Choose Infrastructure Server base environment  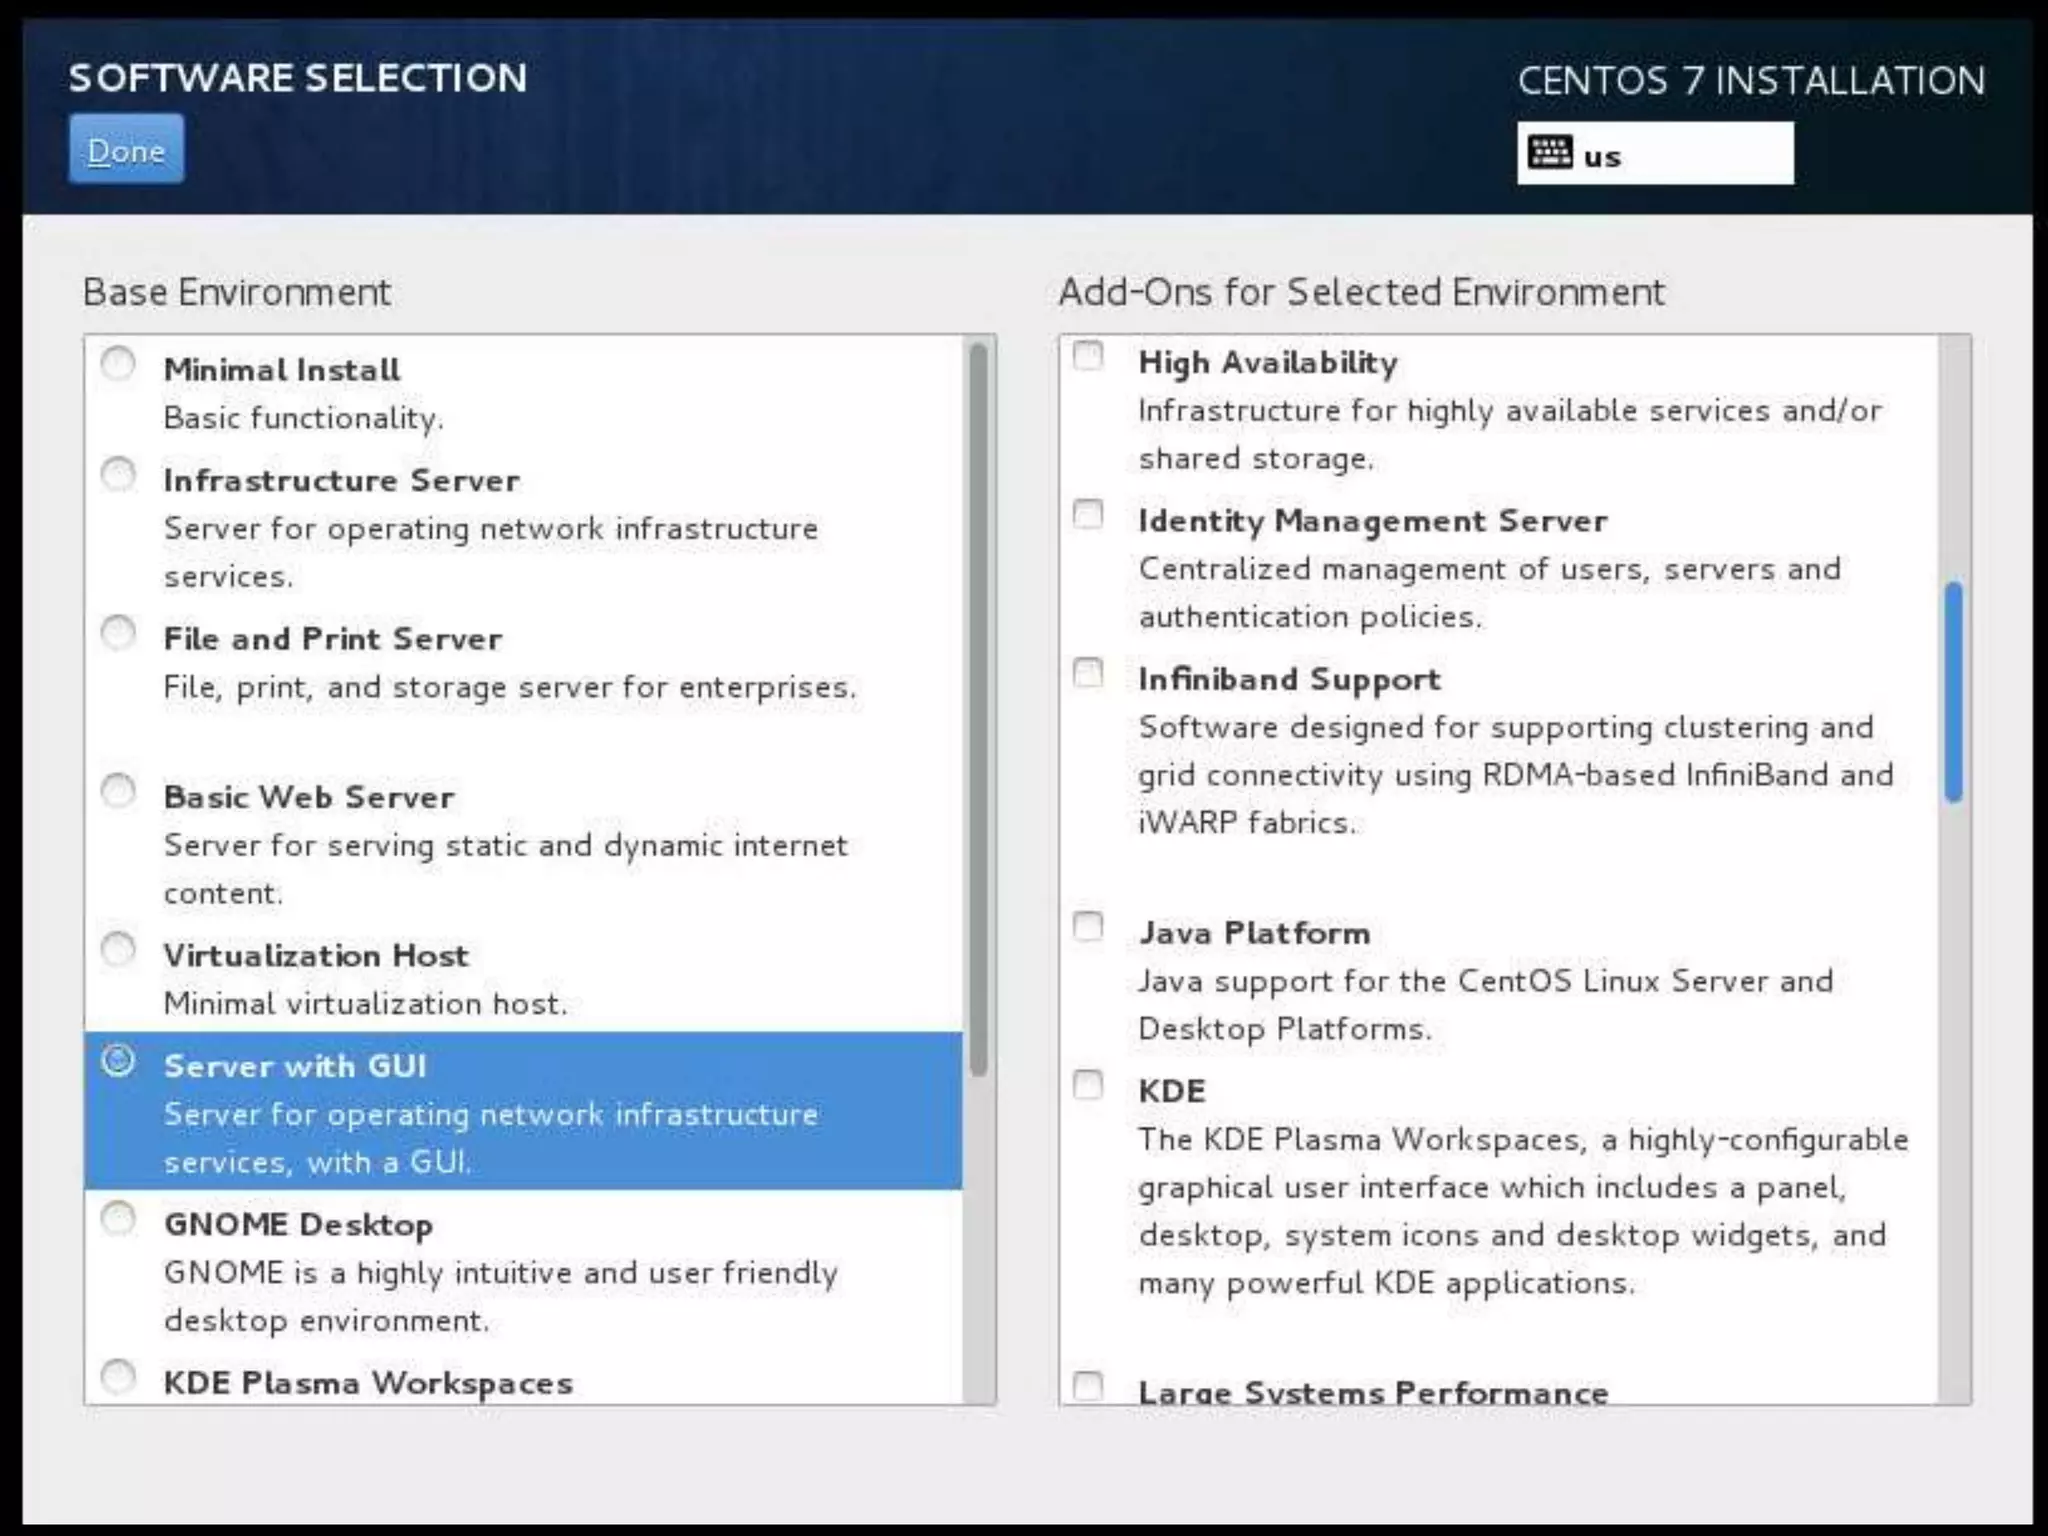118,474
